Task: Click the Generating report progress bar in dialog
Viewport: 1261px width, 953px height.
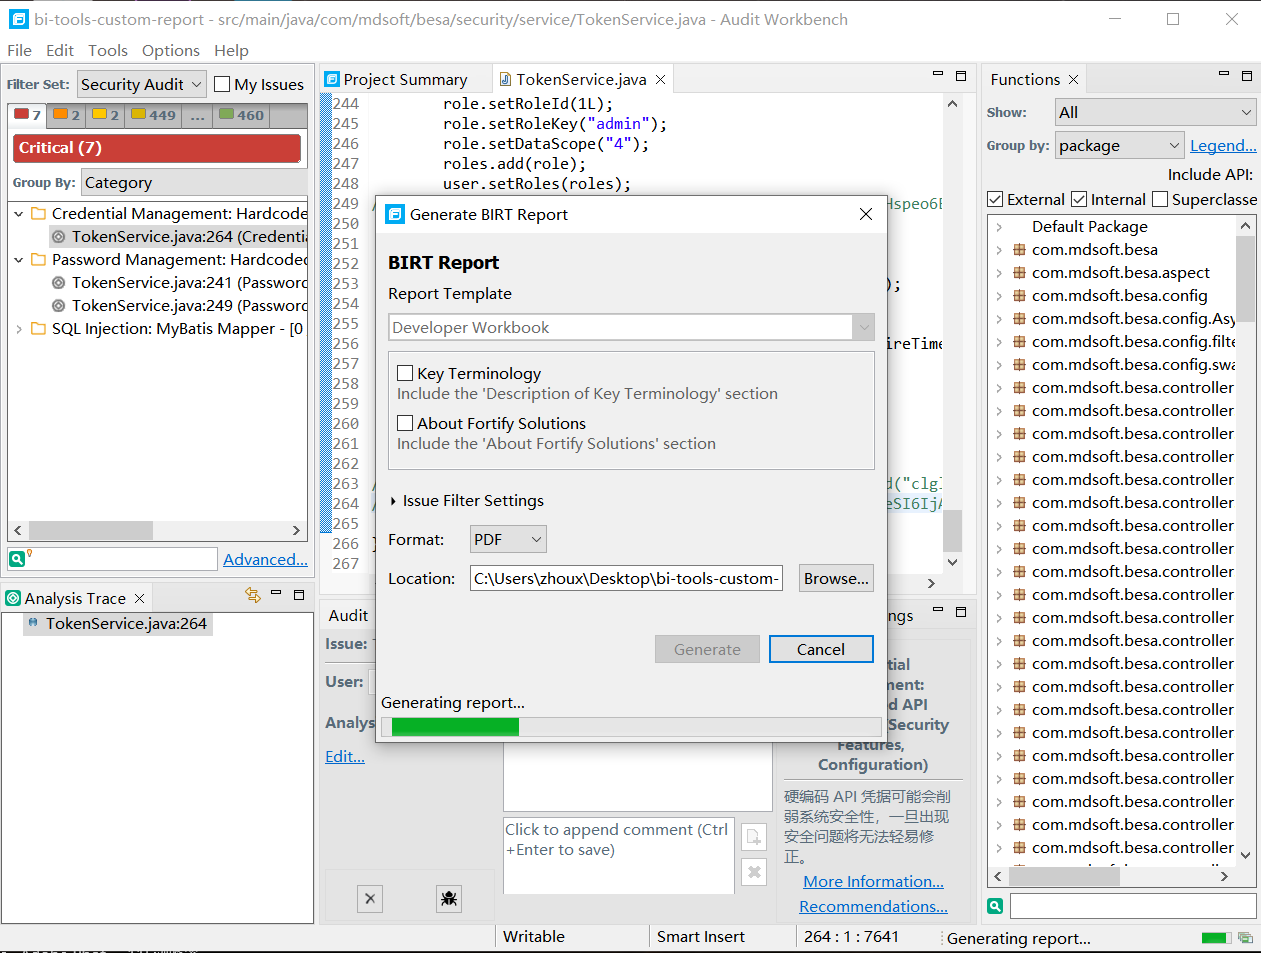Action: (x=631, y=727)
